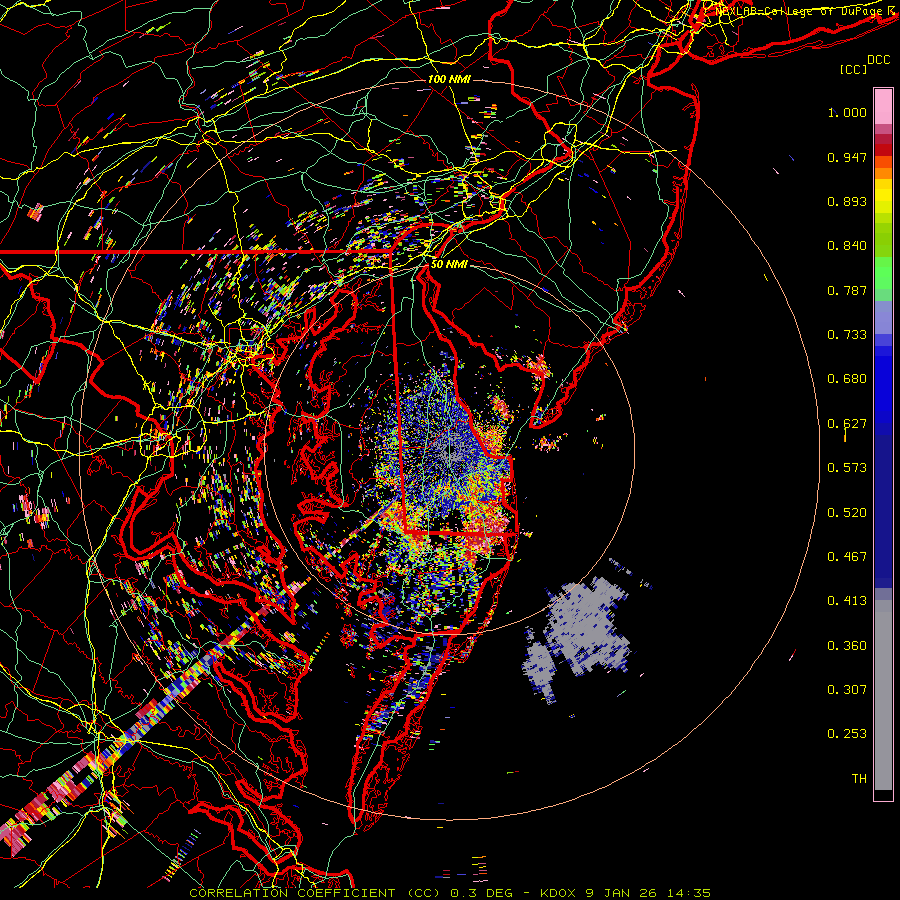This screenshot has width=900, height=900.
Task: Click the pink segment of the color bar
Action: coord(883,107)
